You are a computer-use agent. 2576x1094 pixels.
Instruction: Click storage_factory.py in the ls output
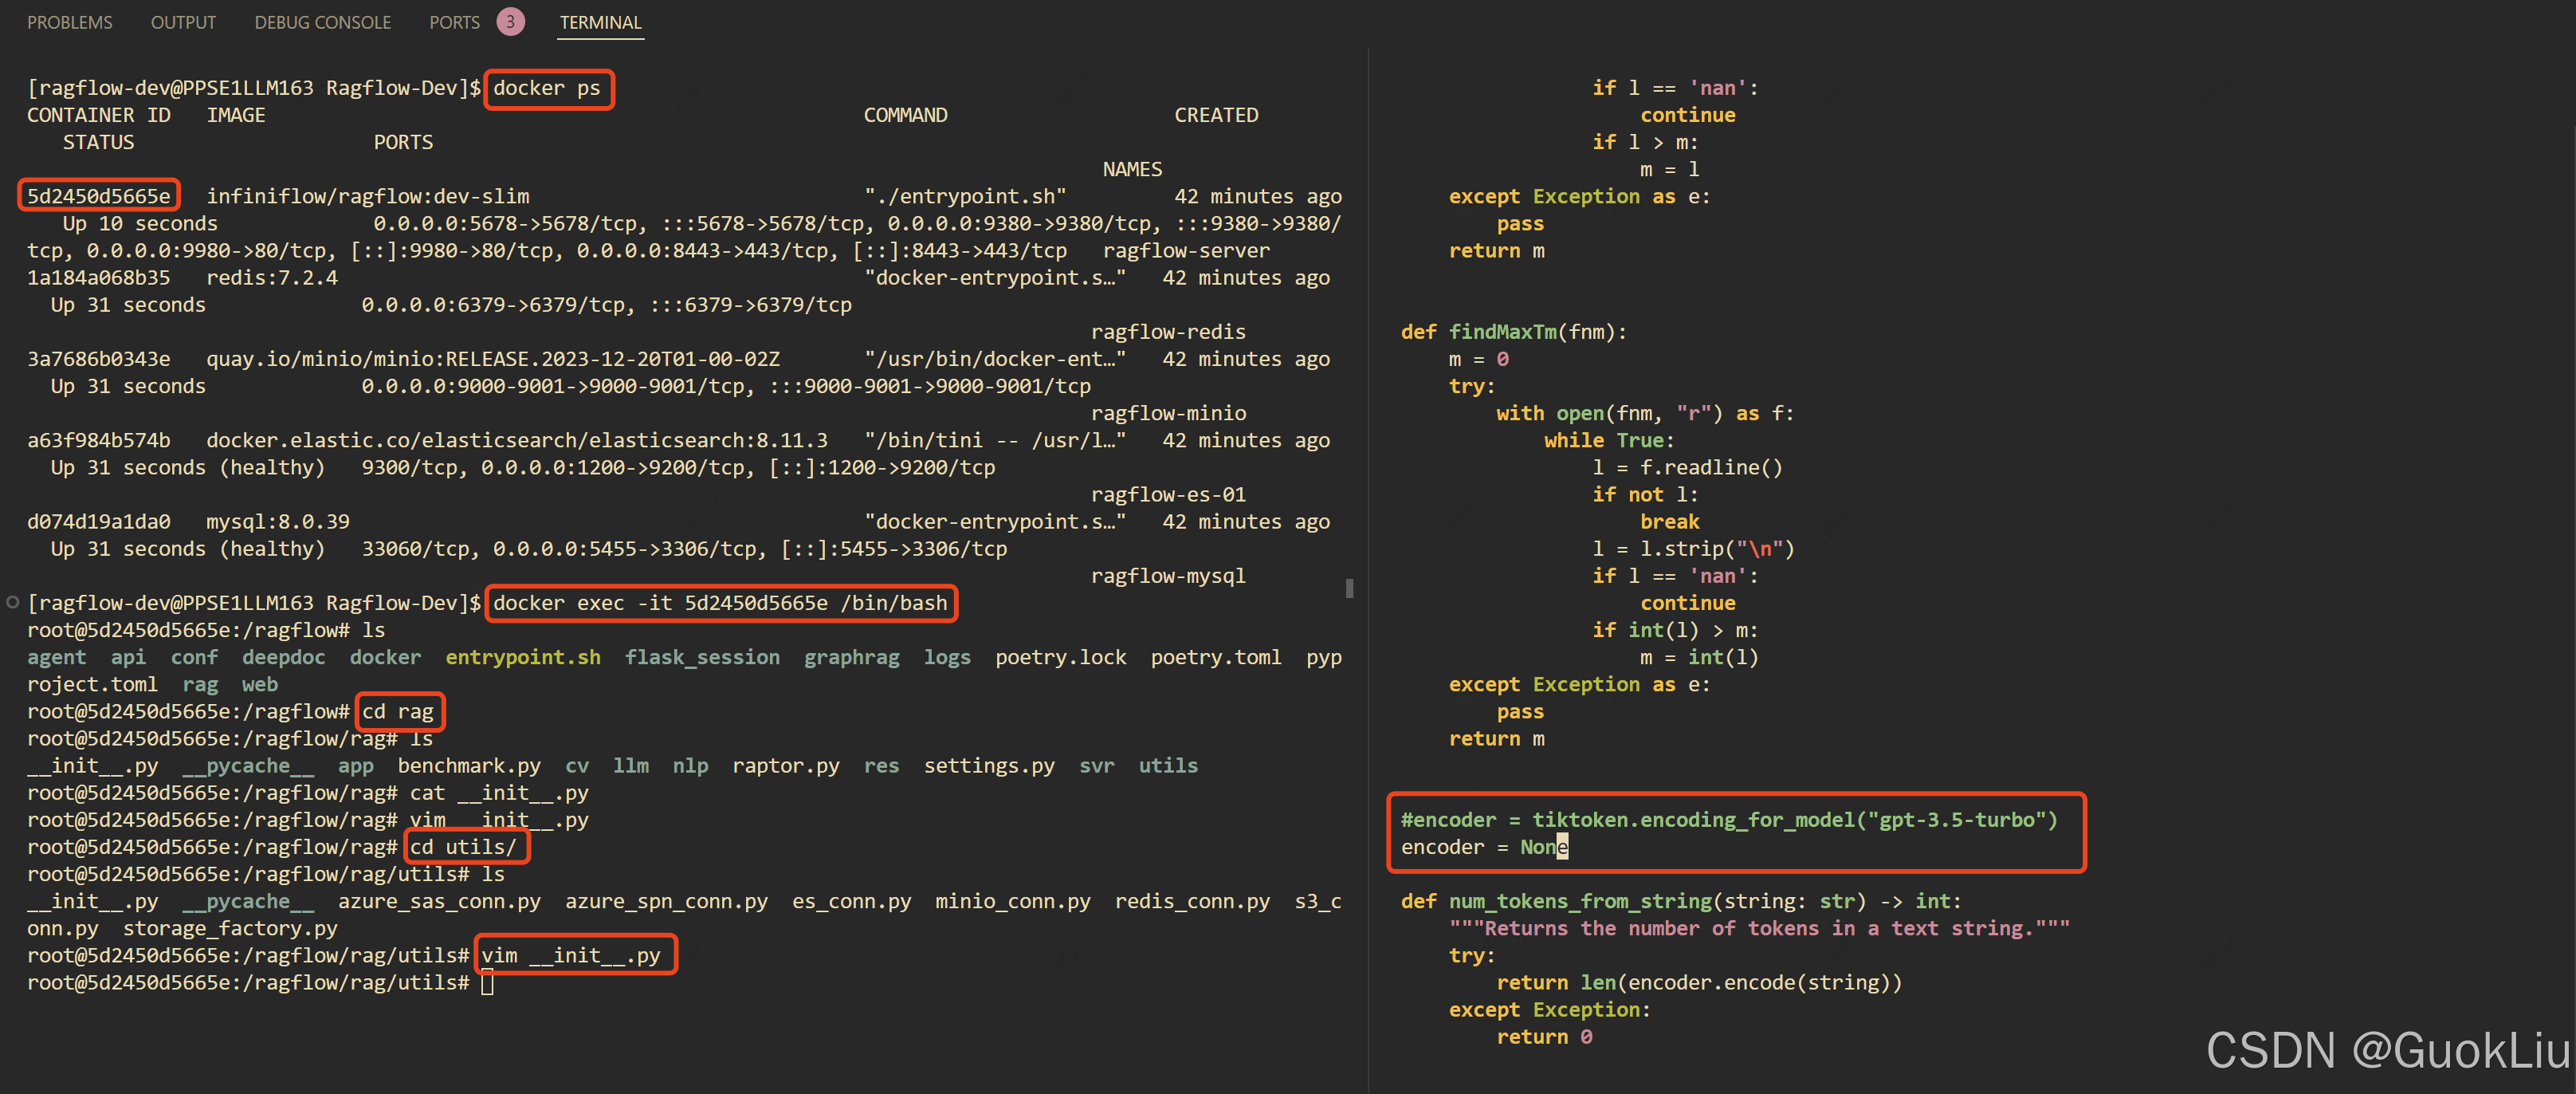pyautogui.click(x=230, y=928)
